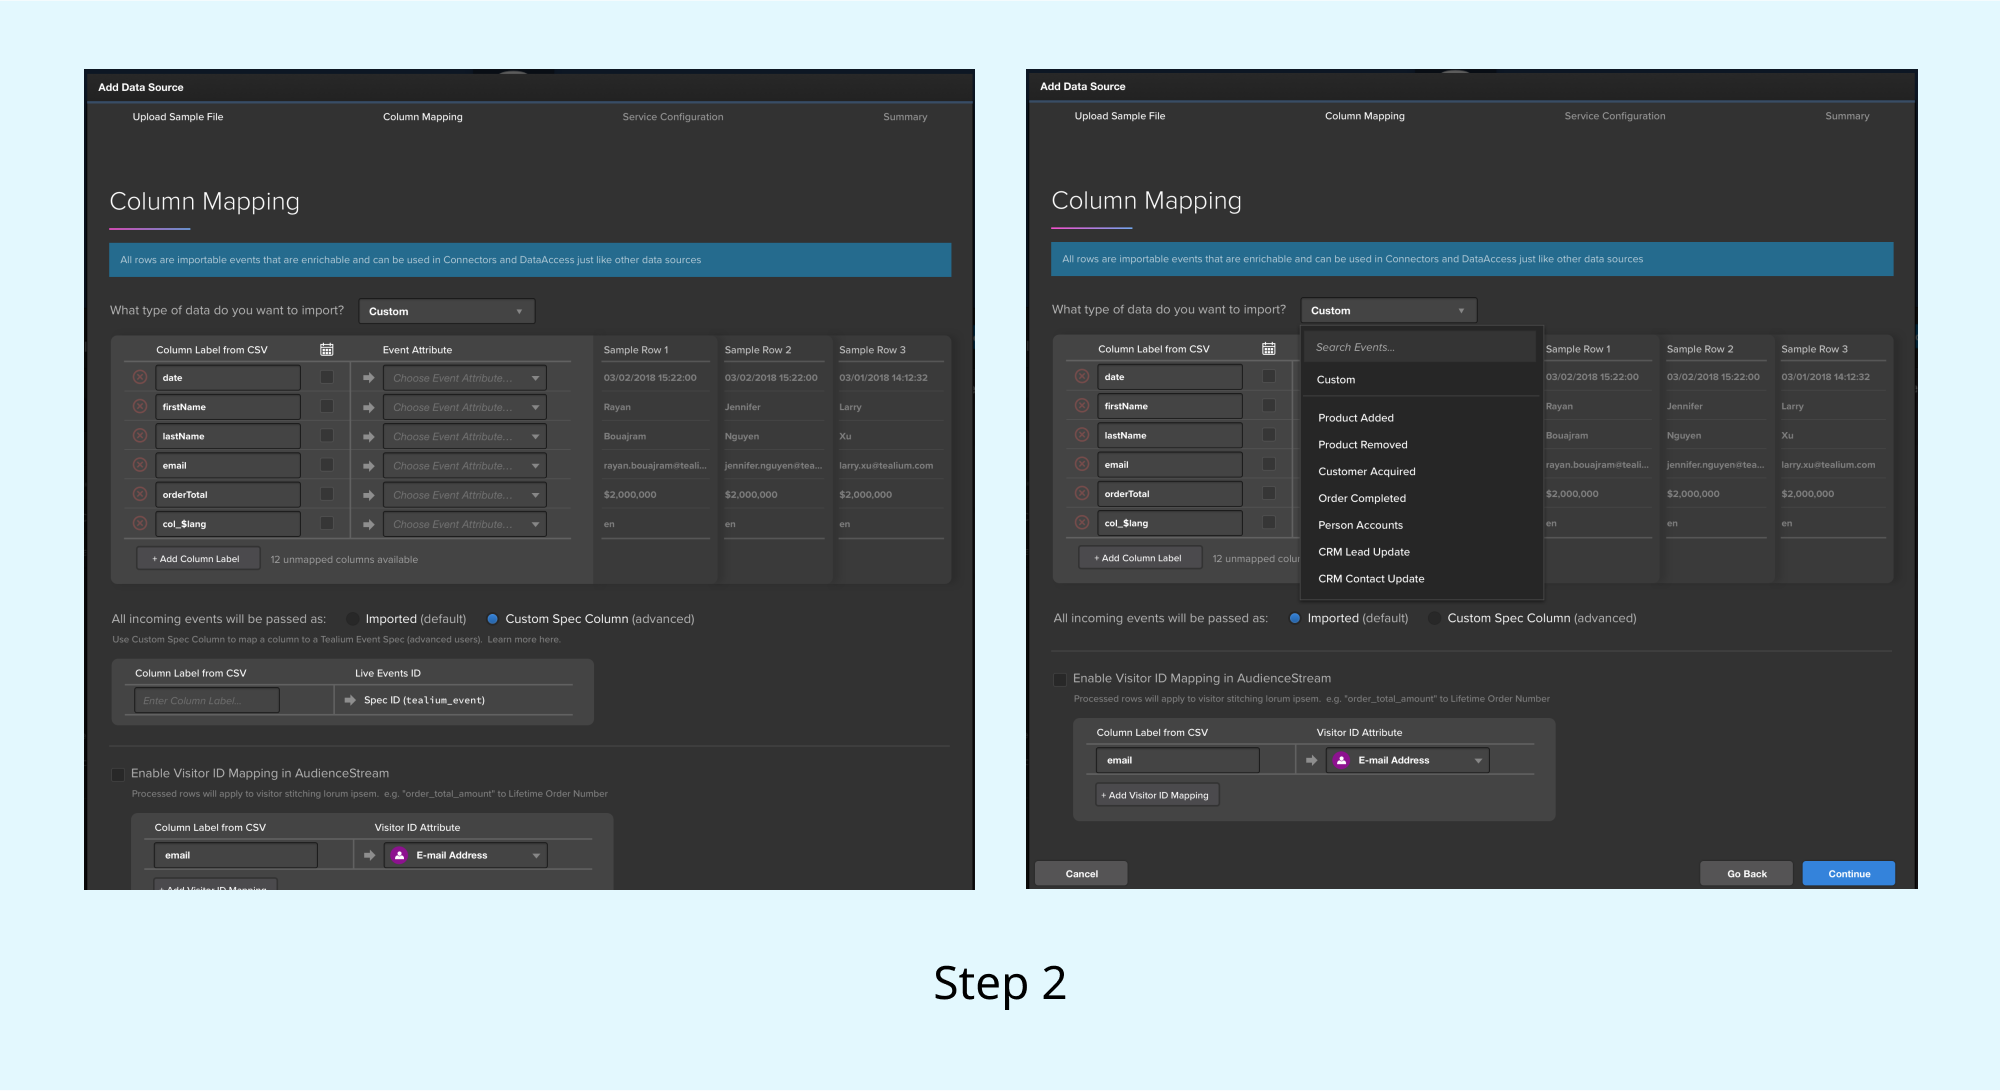Open the "Custom" data type dropdown
2000x1091 pixels.
tap(446, 311)
